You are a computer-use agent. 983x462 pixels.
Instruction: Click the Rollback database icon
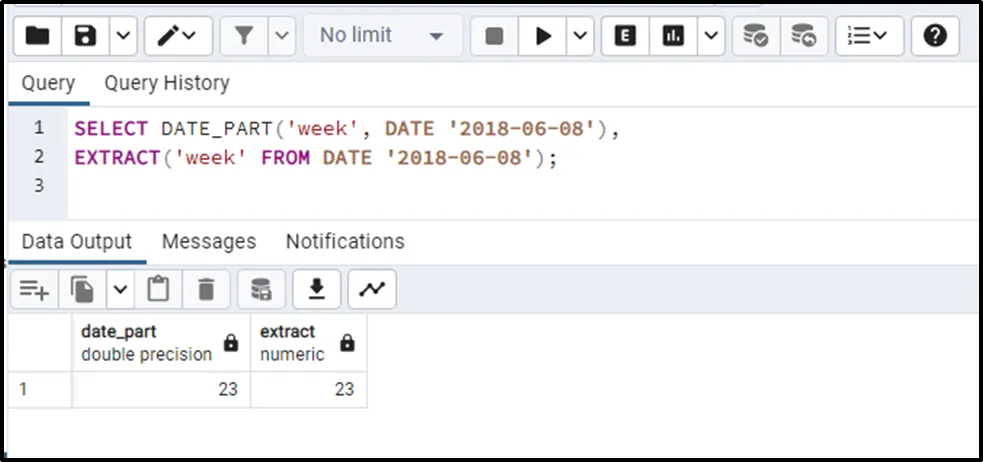pos(803,36)
